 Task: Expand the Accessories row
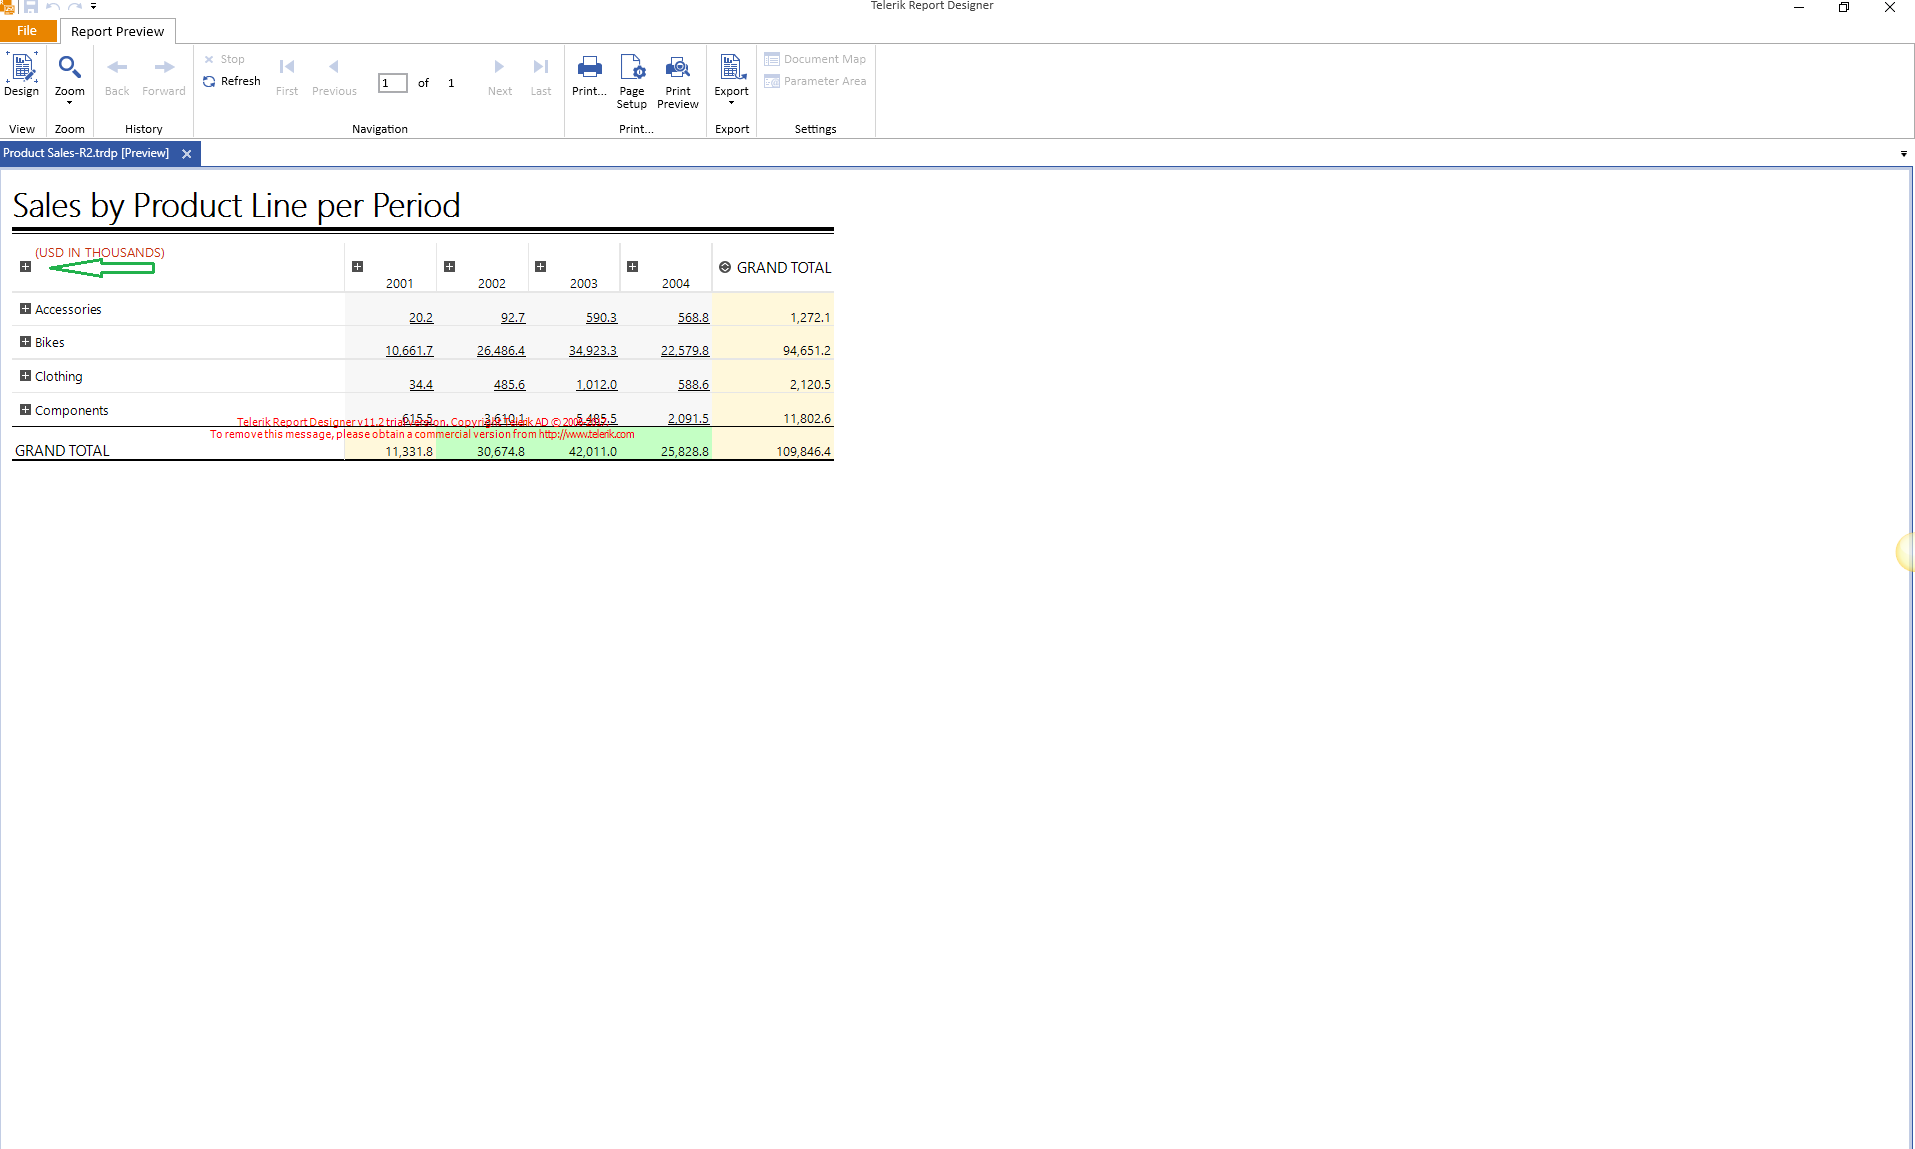(x=25, y=308)
